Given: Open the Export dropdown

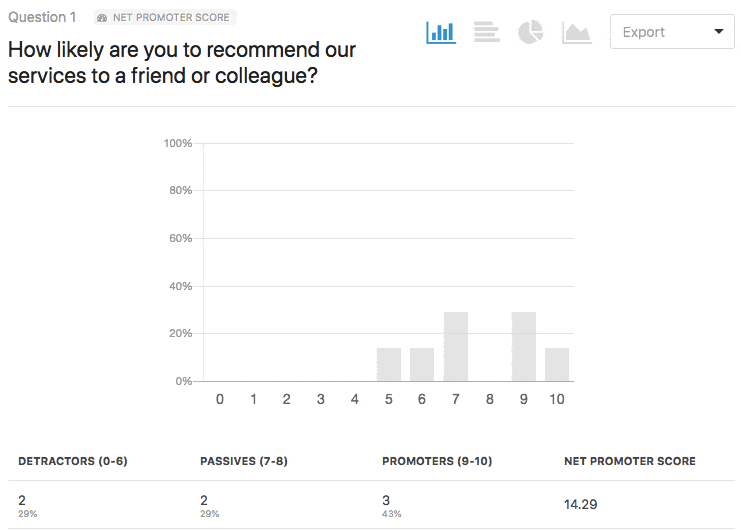Looking at the screenshot, I should (x=672, y=32).
